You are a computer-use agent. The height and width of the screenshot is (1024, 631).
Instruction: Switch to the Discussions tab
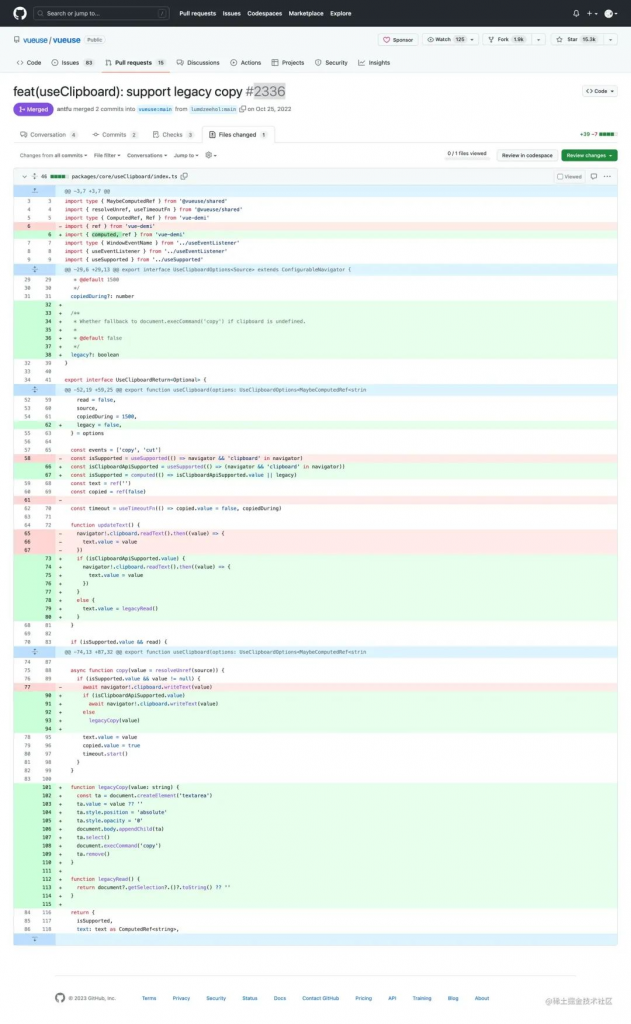click(198, 63)
